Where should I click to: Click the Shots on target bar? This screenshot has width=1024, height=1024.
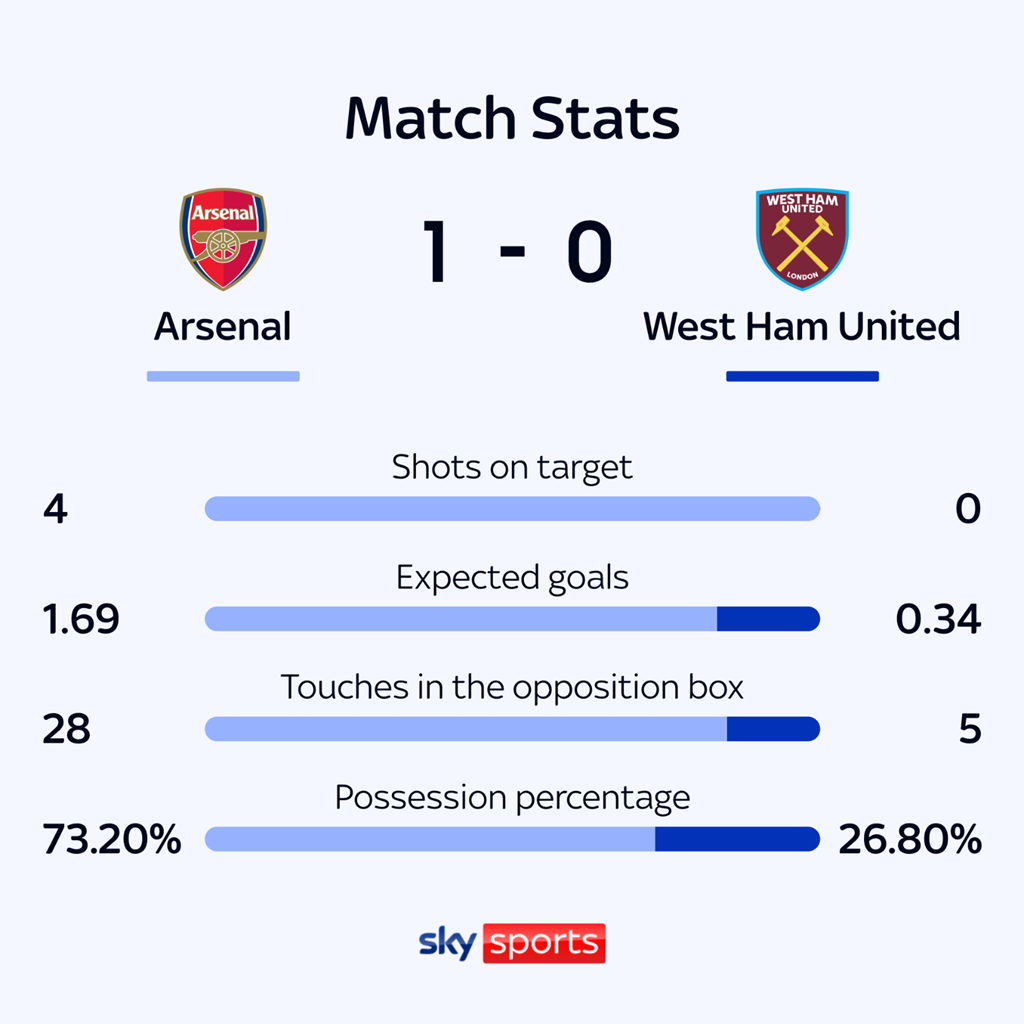pos(512,509)
